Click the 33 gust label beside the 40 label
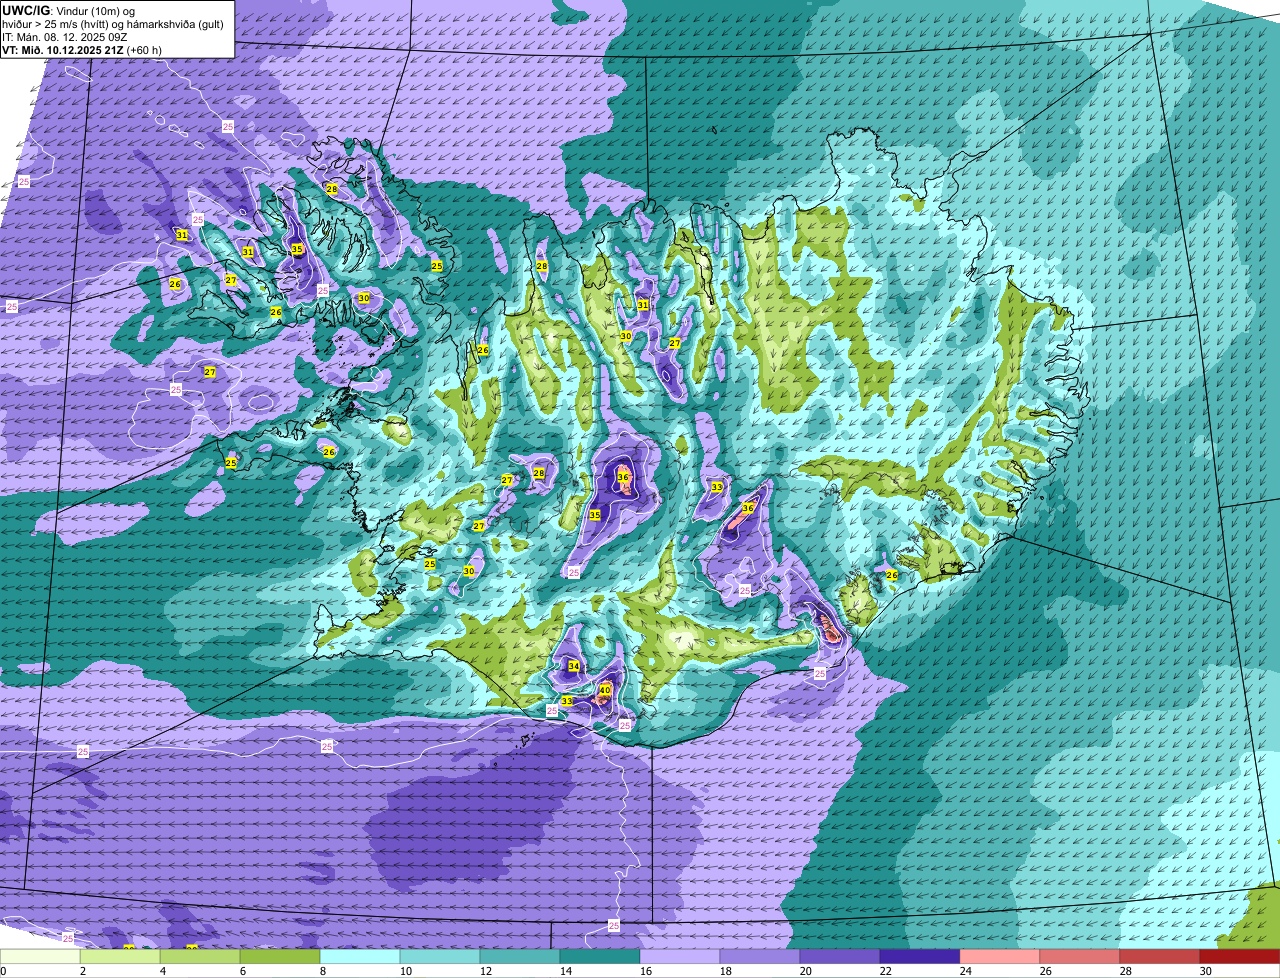 (x=567, y=701)
